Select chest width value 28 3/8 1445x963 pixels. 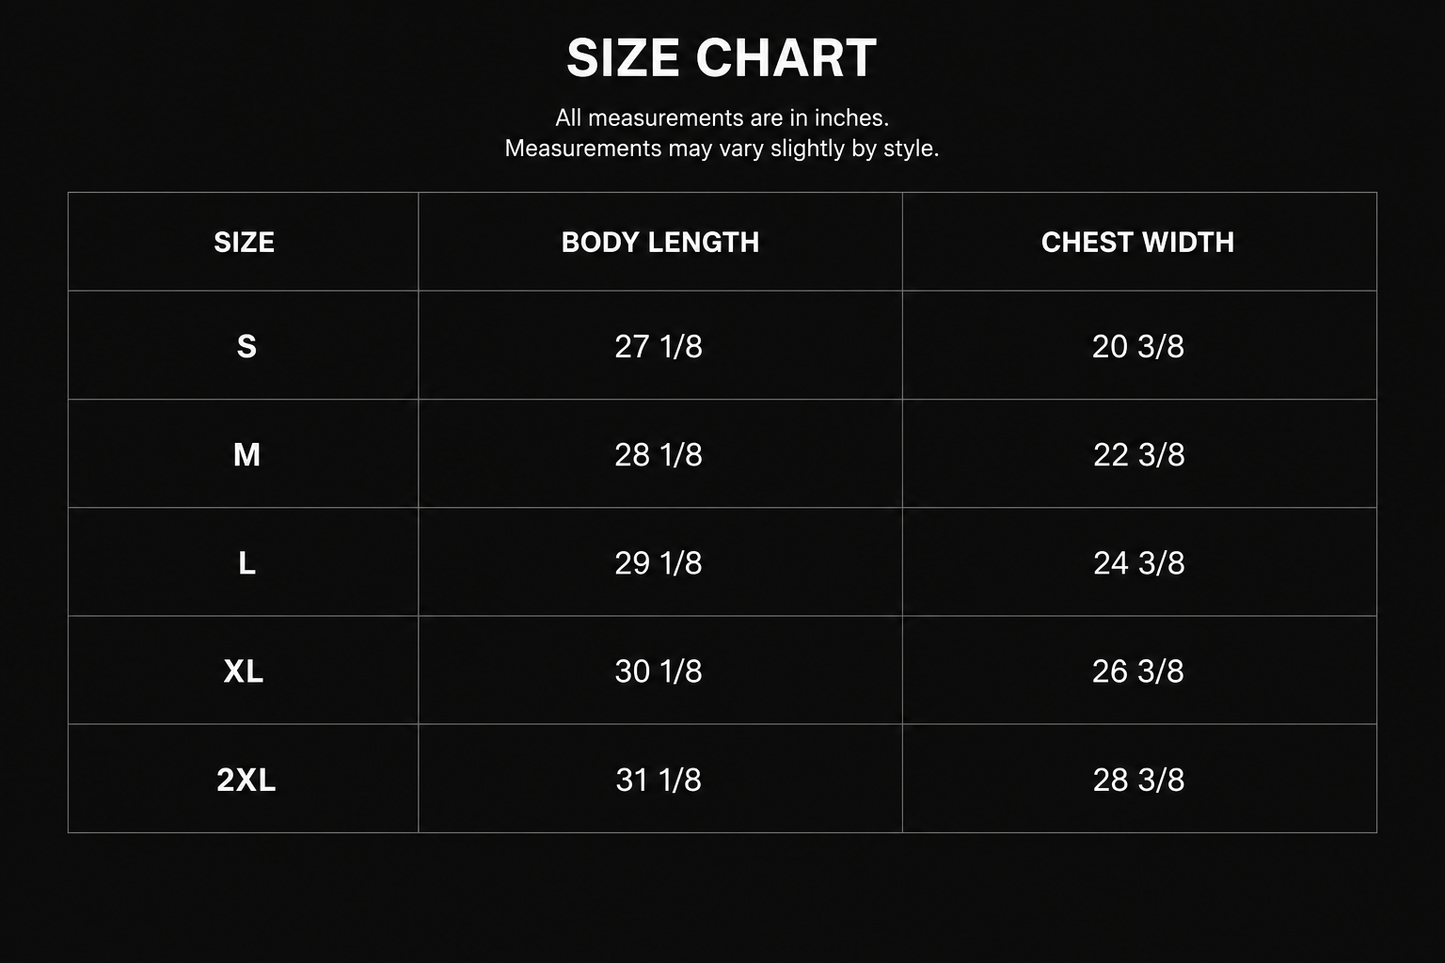(x=1139, y=779)
